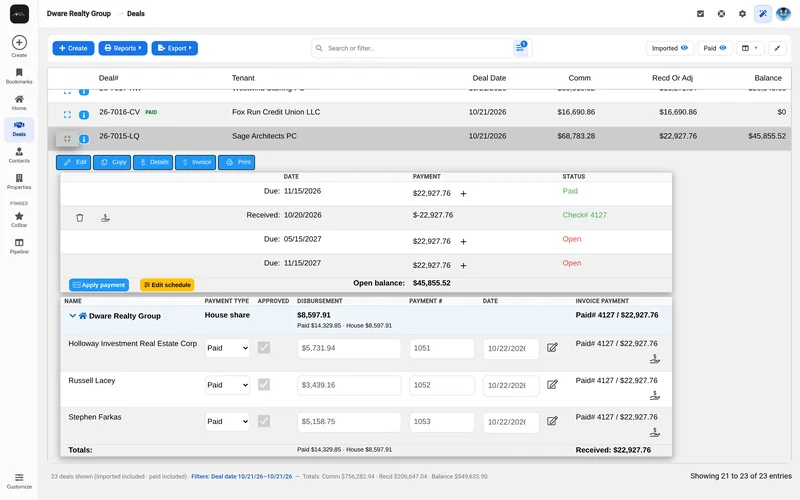This screenshot has height=500, width=800.
Task: Edit Russell Lacey payment with pencil icon
Action: 552,384
